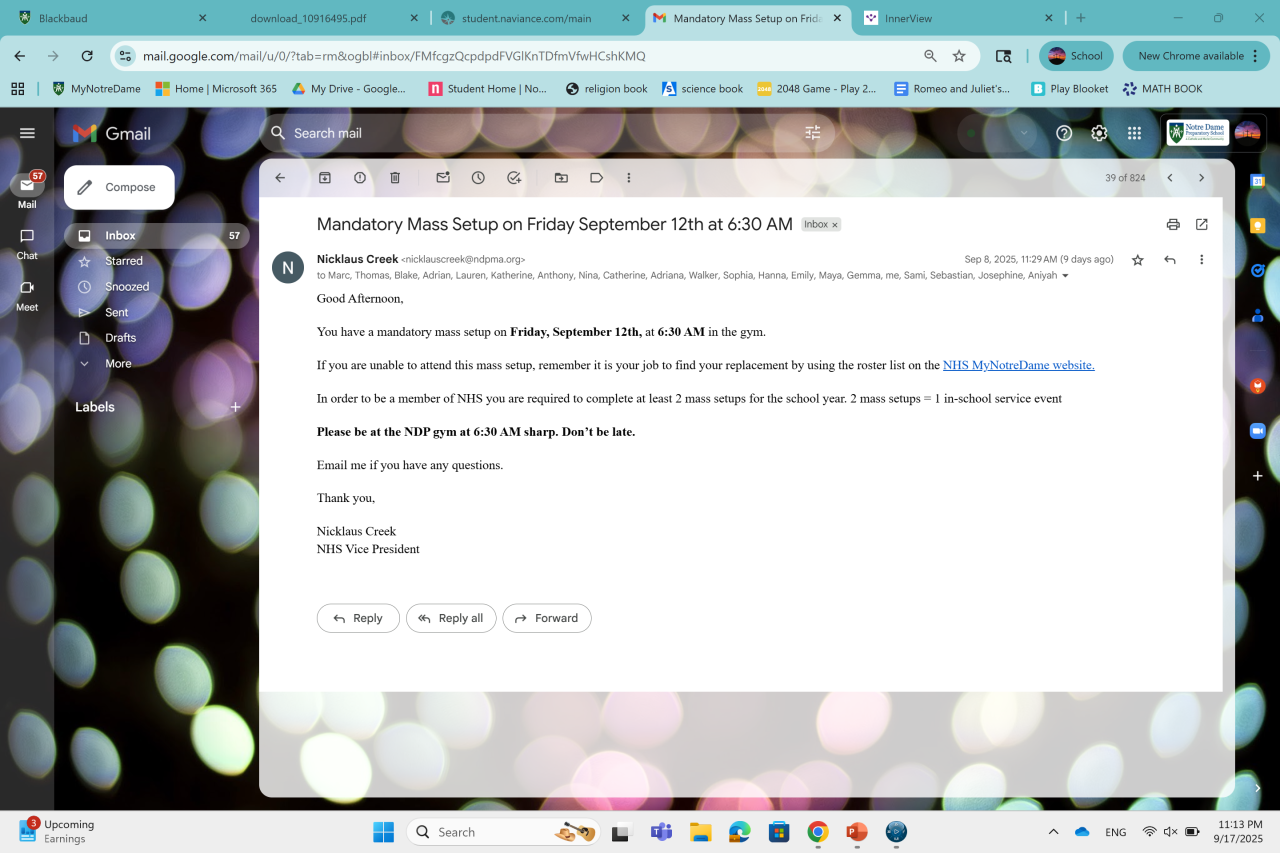Show the newer email arrow
Screen dimensions: 1280x853
click(x=1170, y=177)
